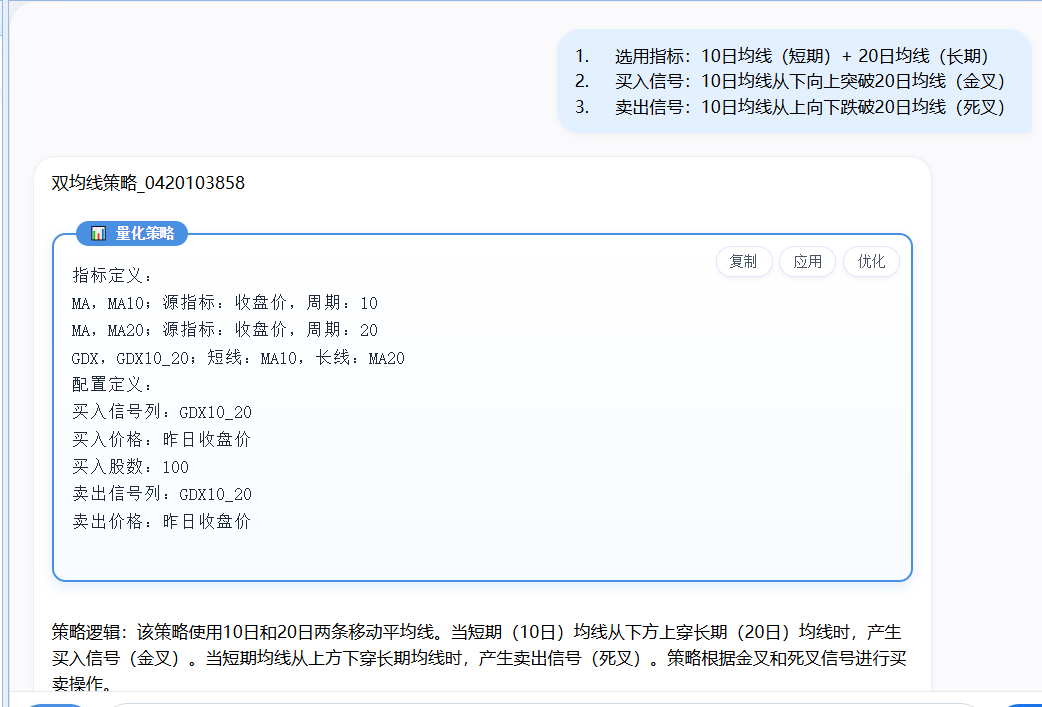Image resolution: width=1042 pixels, height=707 pixels.
Task: Click text 卖出信号列：GDX10_20
Action: tap(162, 494)
